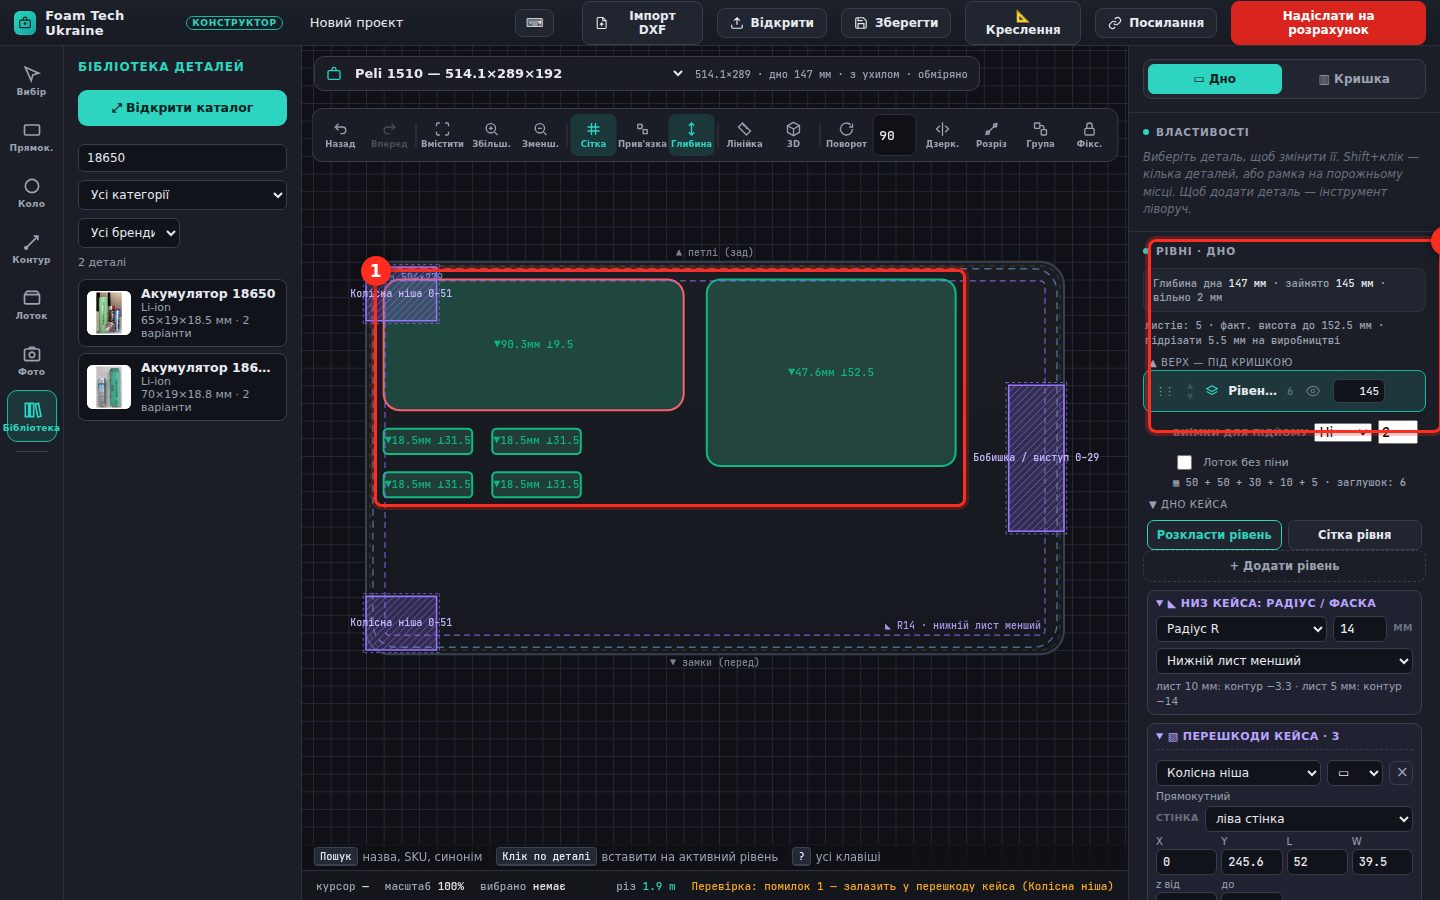Switch to the Кришка tab
The image size is (1440, 900).
(1354, 79)
